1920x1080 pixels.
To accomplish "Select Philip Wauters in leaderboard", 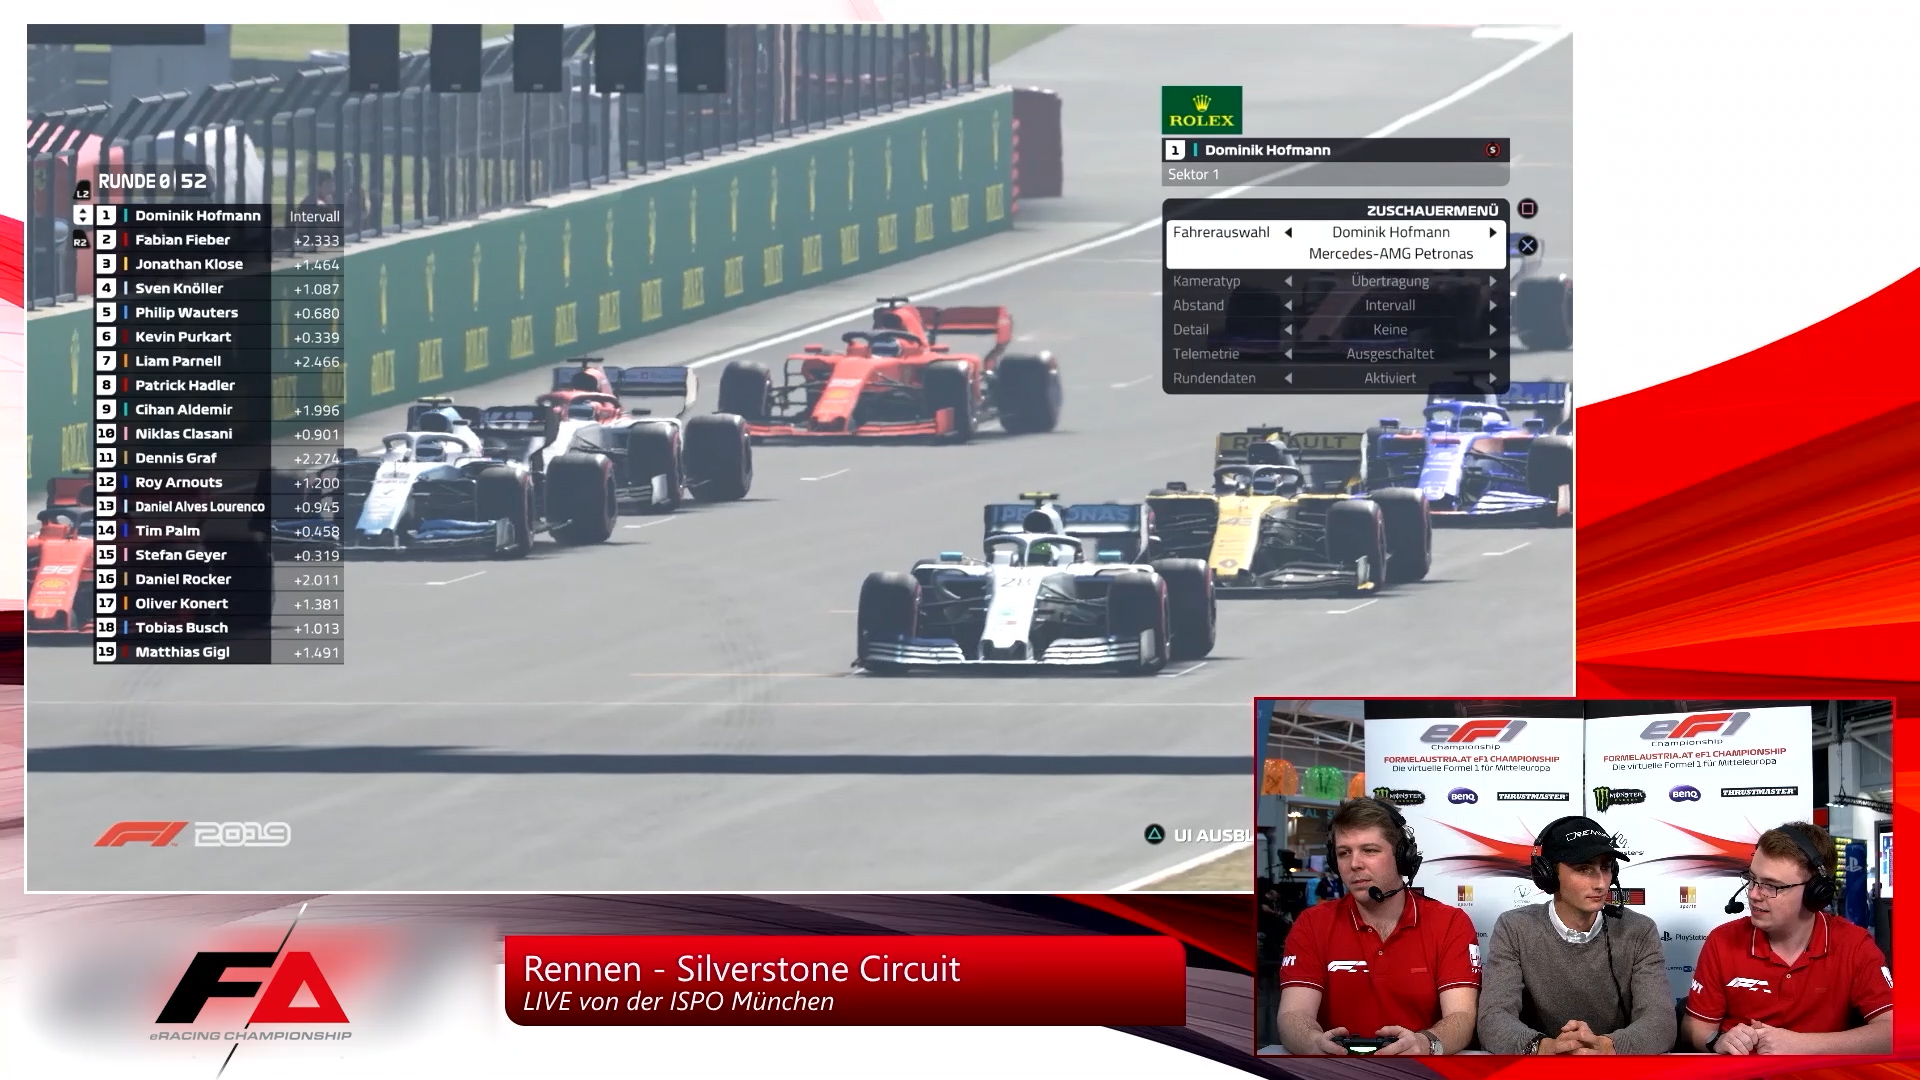I will 219,312.
